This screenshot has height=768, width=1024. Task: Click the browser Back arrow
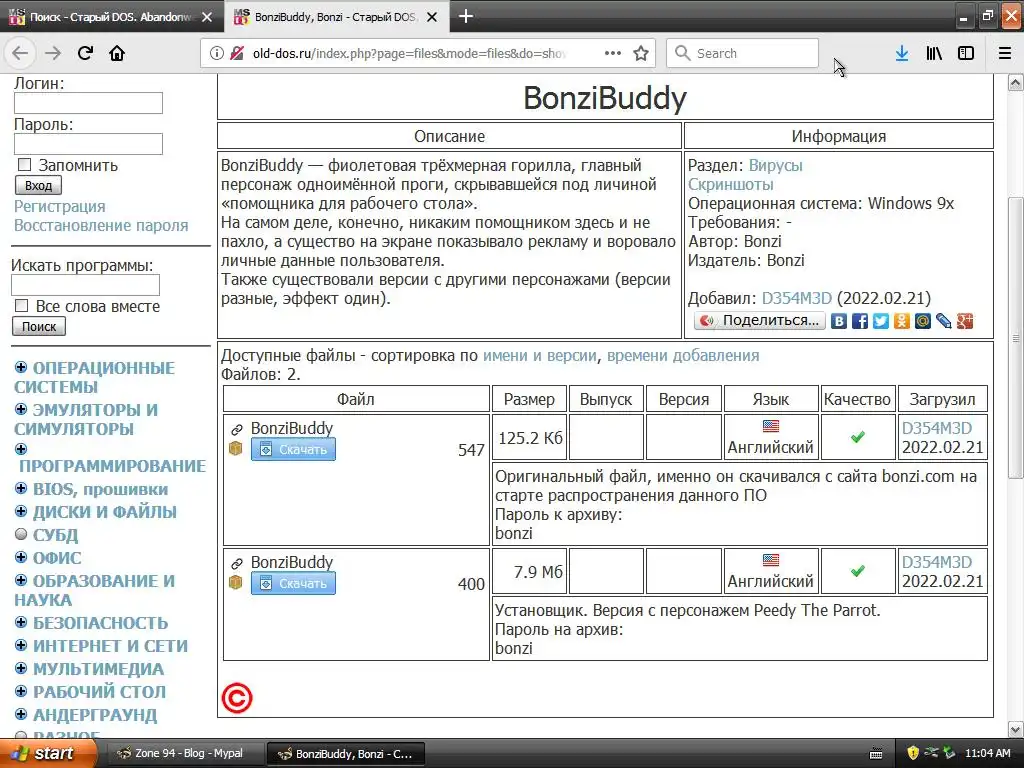coord(20,53)
